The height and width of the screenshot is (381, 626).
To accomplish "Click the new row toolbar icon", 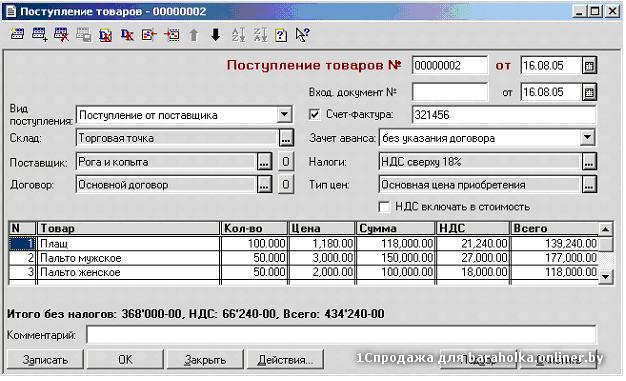I will [x=17, y=35].
